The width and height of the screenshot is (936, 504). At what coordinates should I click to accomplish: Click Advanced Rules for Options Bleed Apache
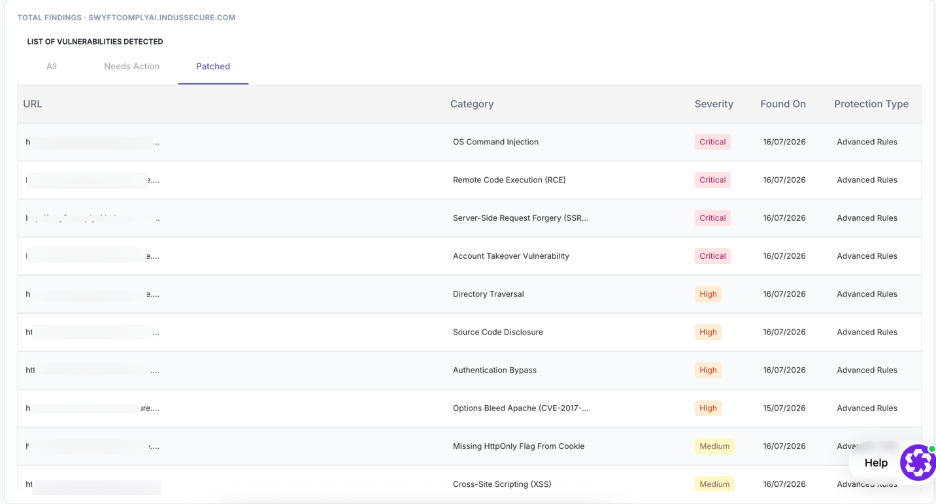(867, 408)
